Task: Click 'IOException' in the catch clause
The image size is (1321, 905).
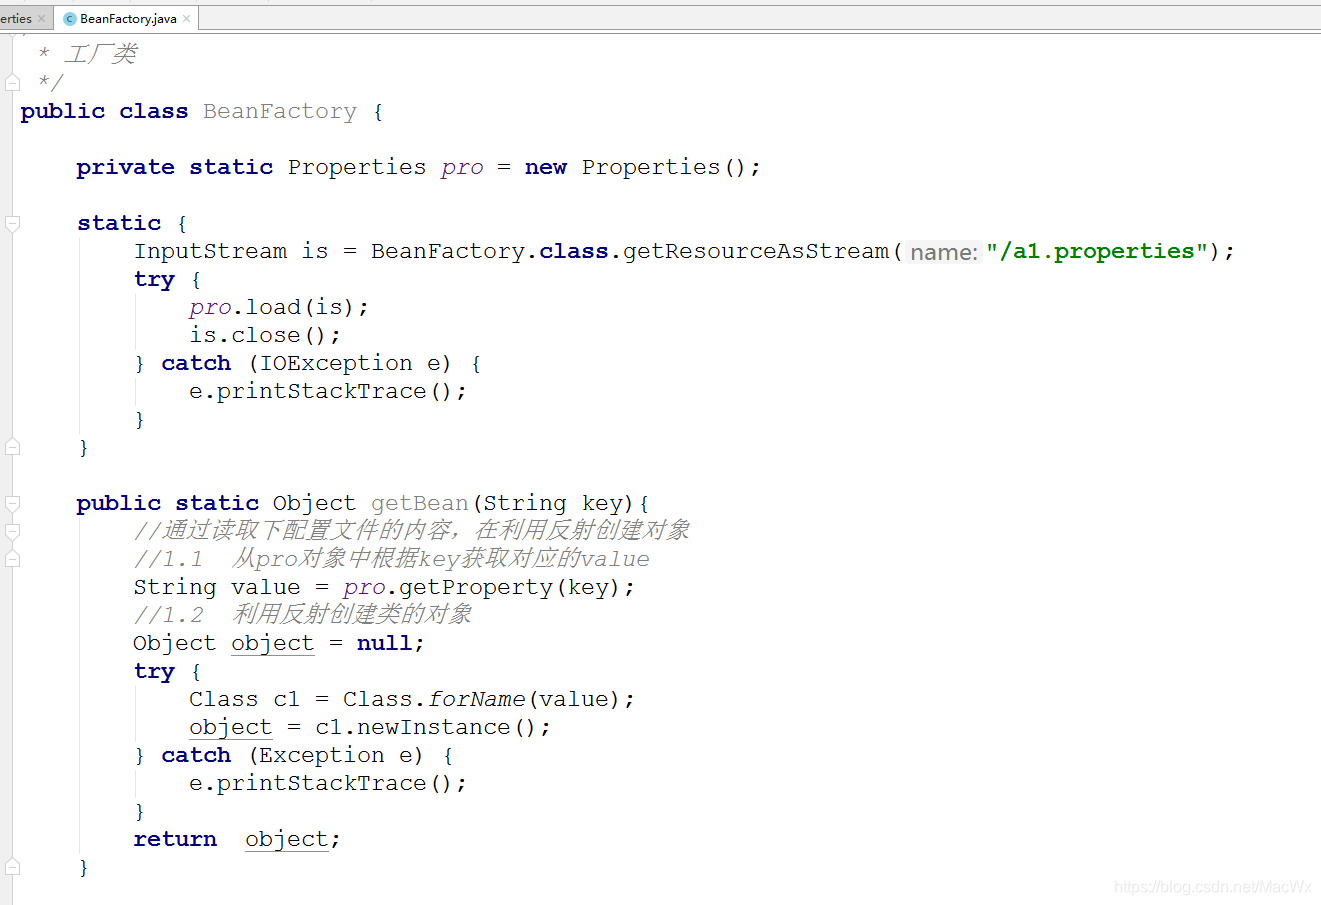Action: [336, 363]
